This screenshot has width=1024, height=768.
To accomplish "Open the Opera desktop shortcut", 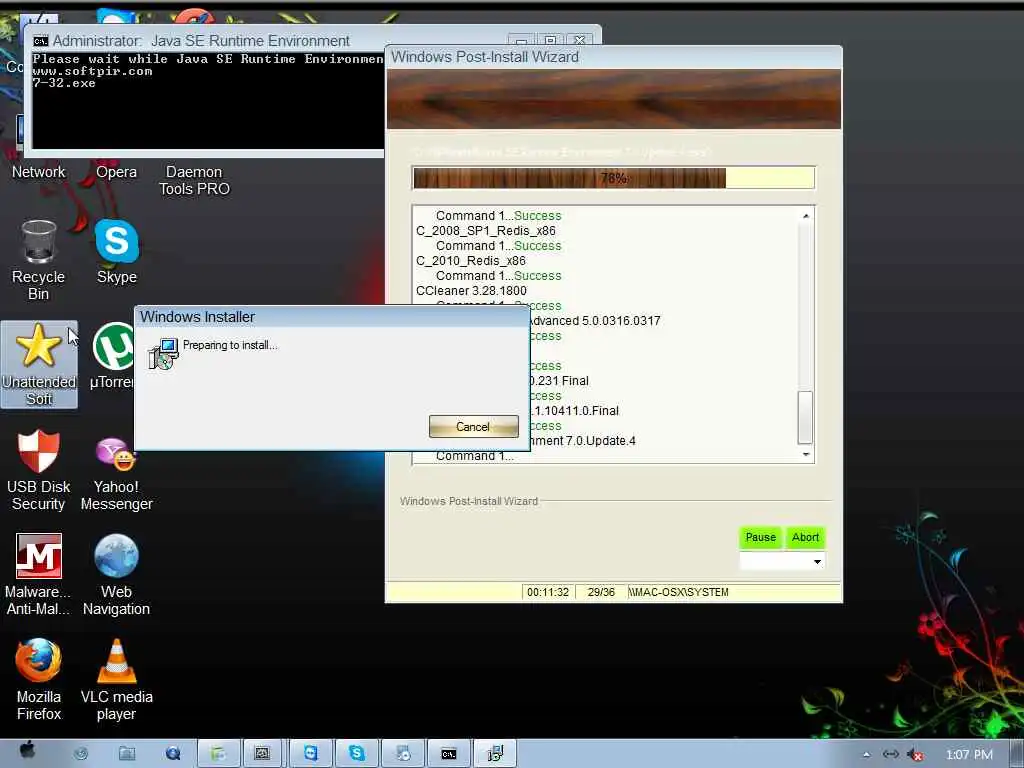I will [x=116, y=172].
